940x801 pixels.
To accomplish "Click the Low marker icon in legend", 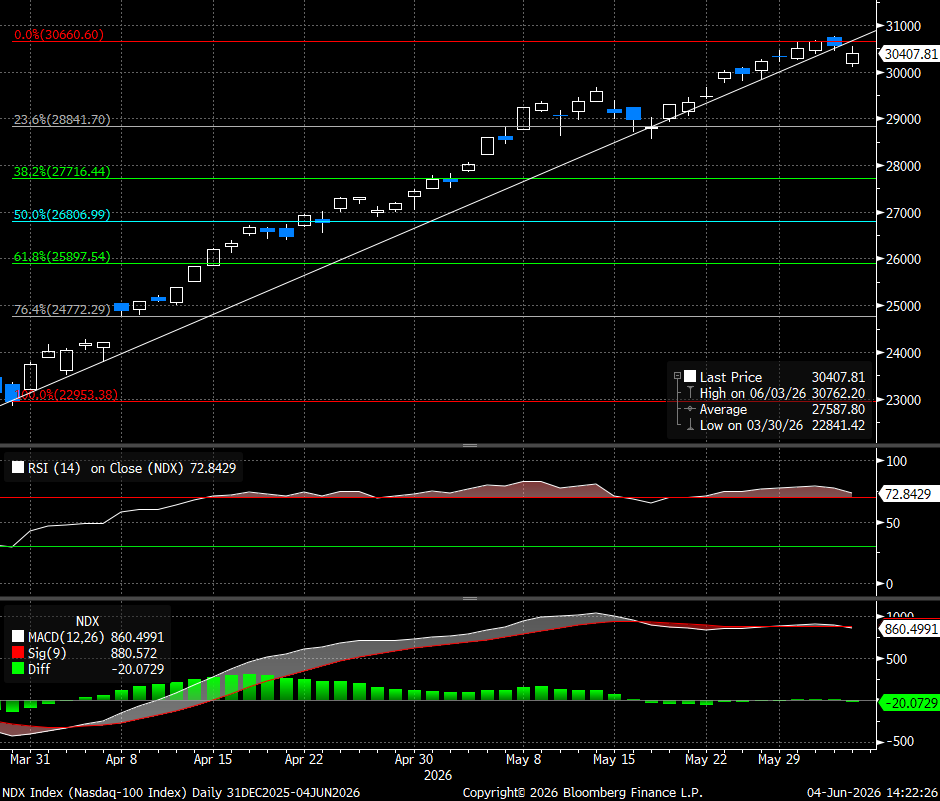I will click(690, 425).
